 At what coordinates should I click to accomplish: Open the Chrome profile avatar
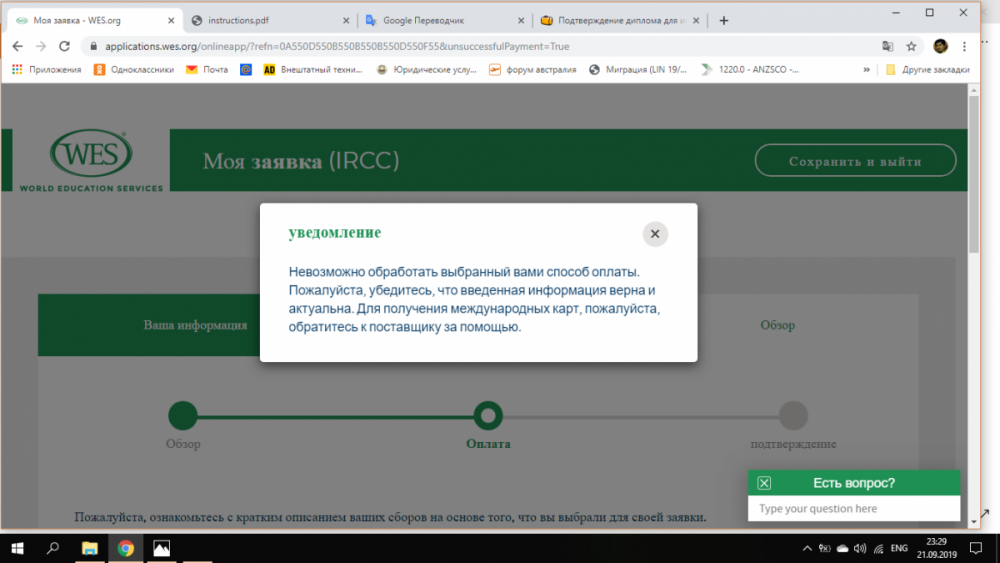point(940,46)
